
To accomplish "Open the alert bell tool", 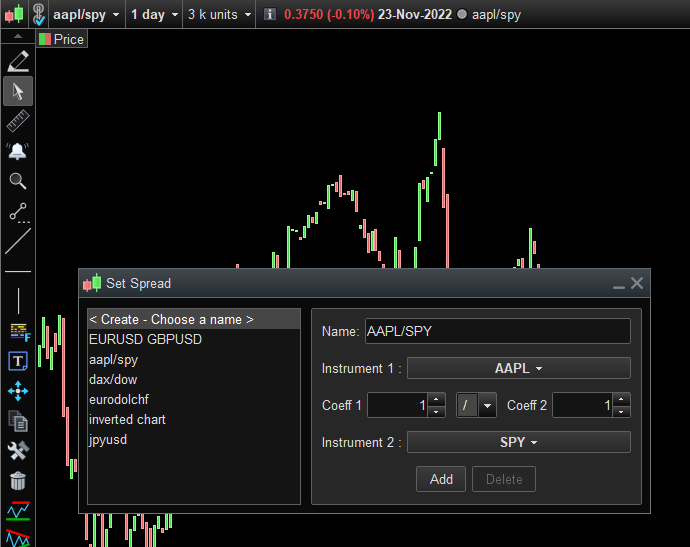I will pos(18,151).
